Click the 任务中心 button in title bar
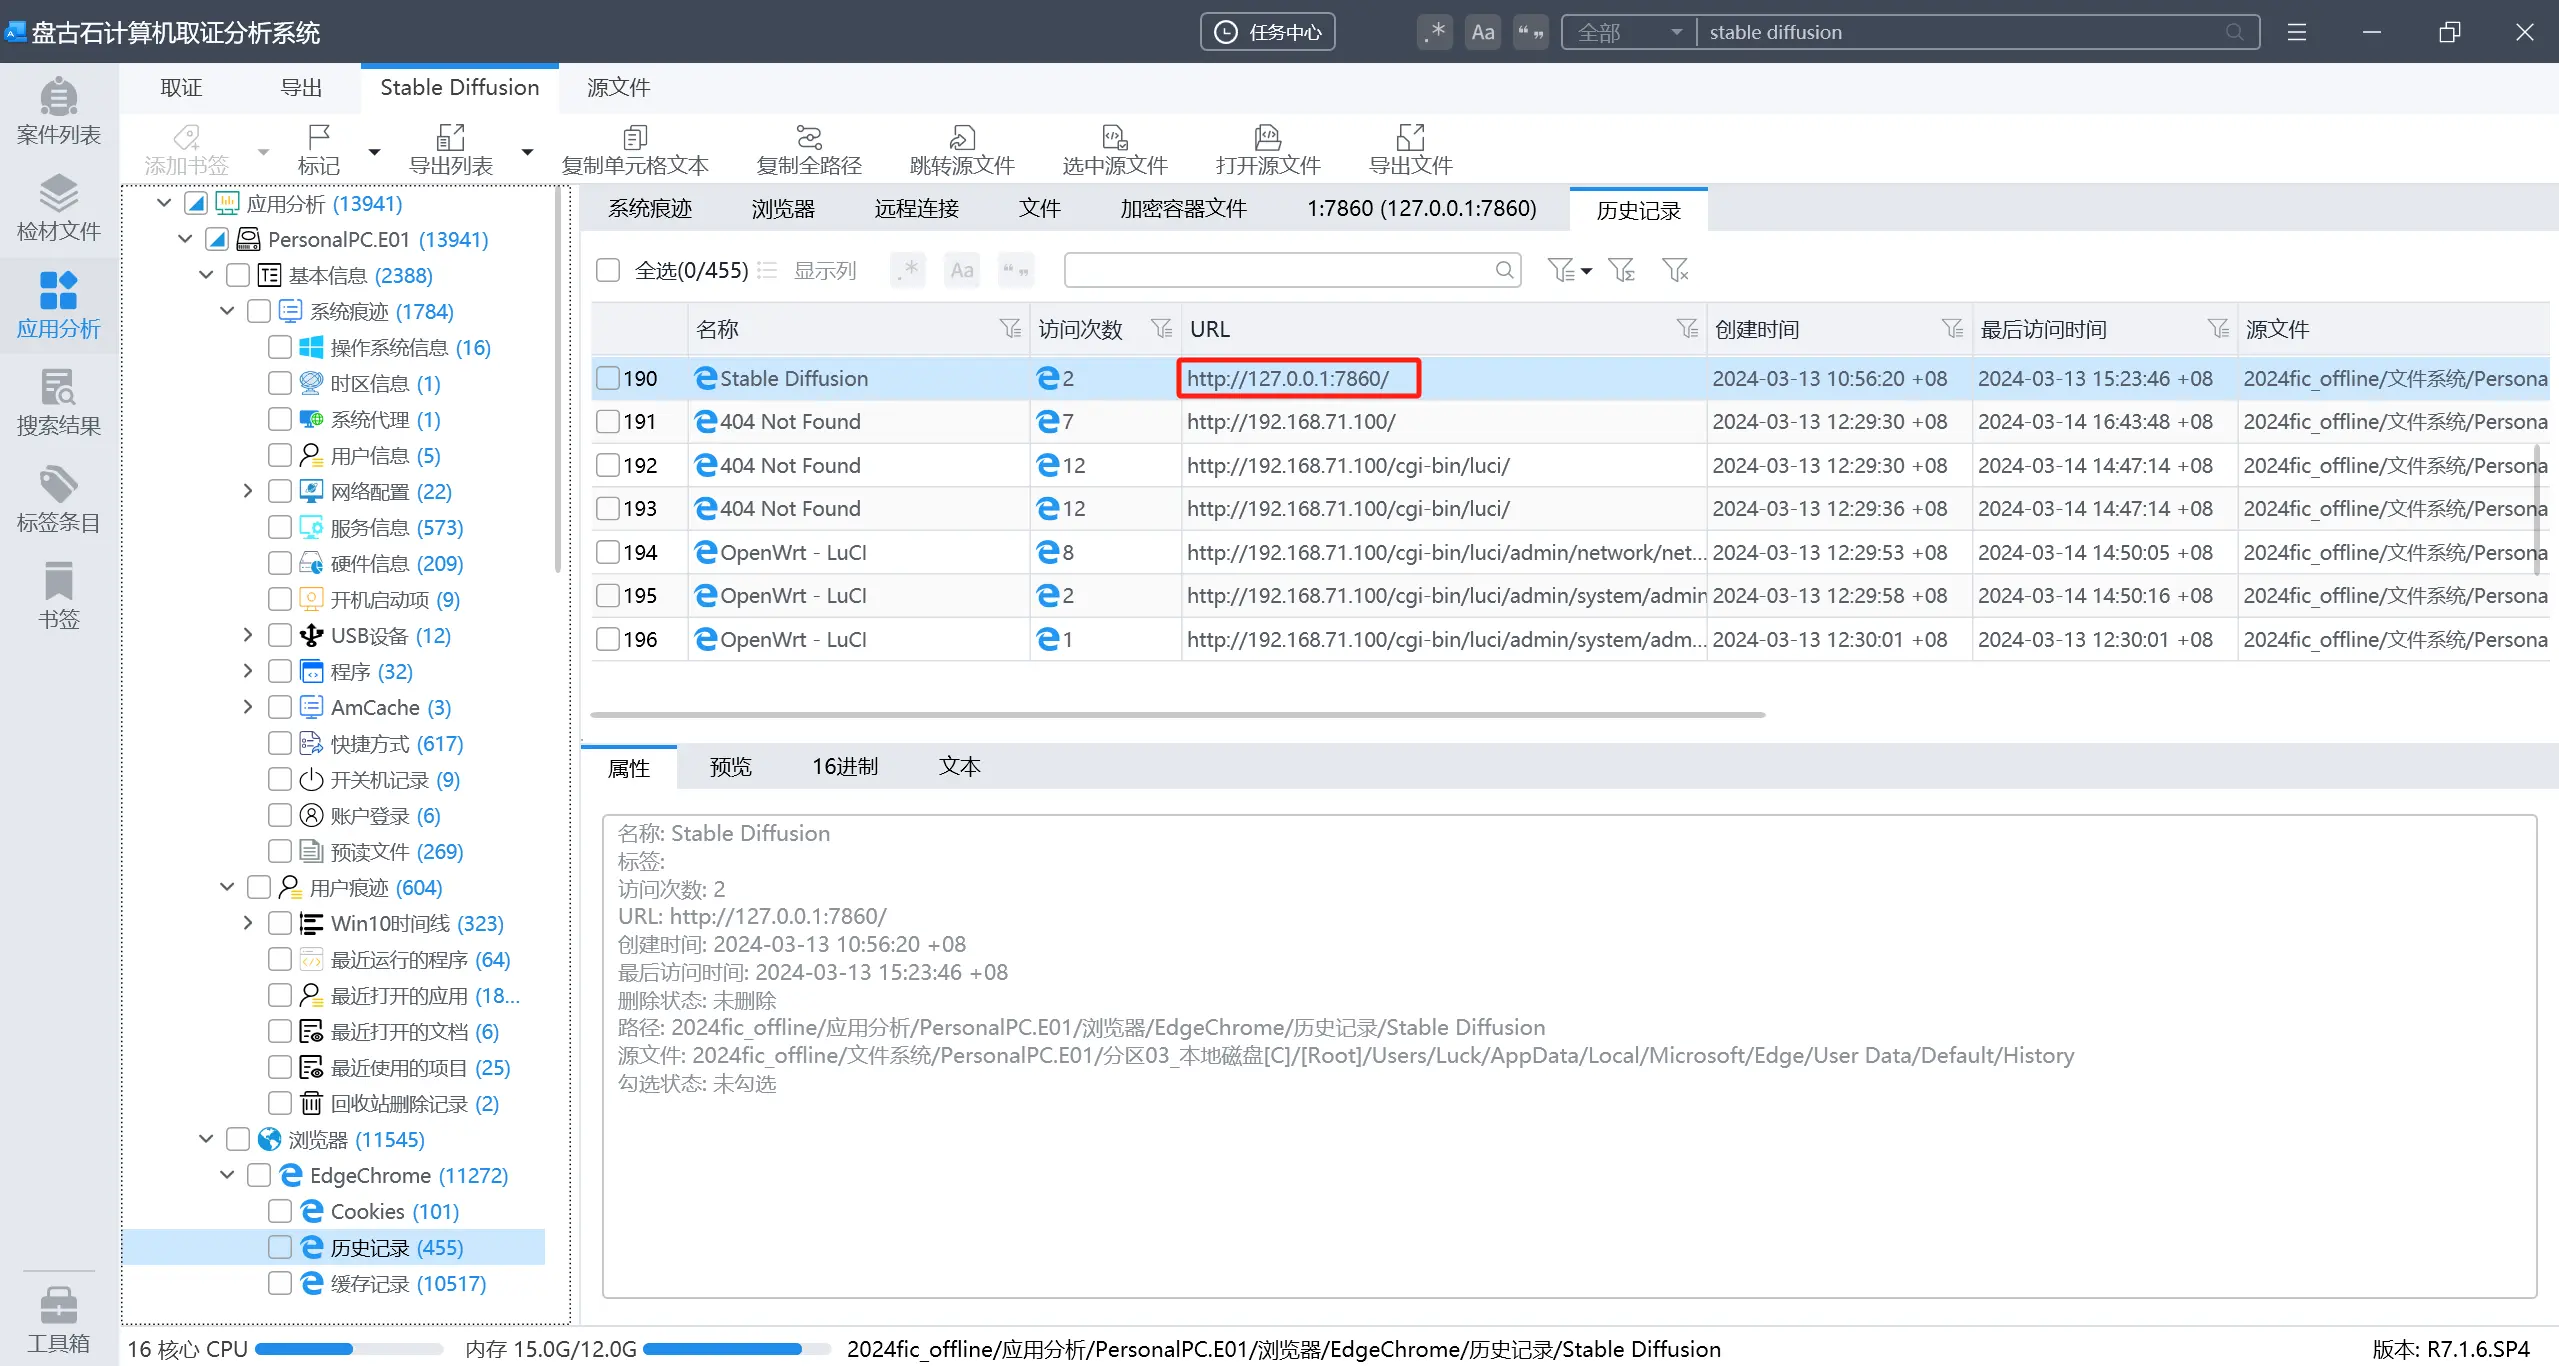 [x=1267, y=32]
